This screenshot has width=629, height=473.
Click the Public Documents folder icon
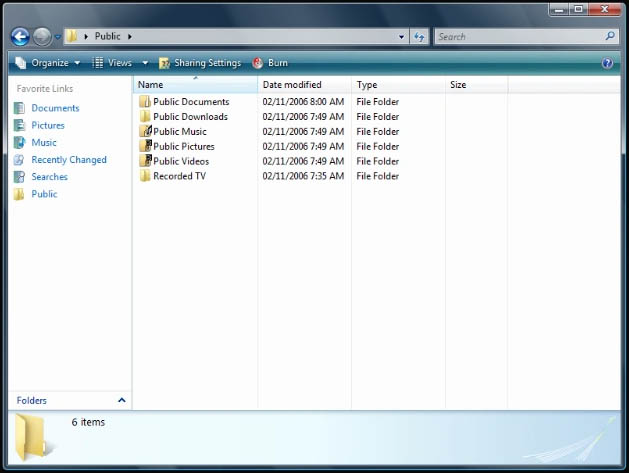click(x=145, y=102)
